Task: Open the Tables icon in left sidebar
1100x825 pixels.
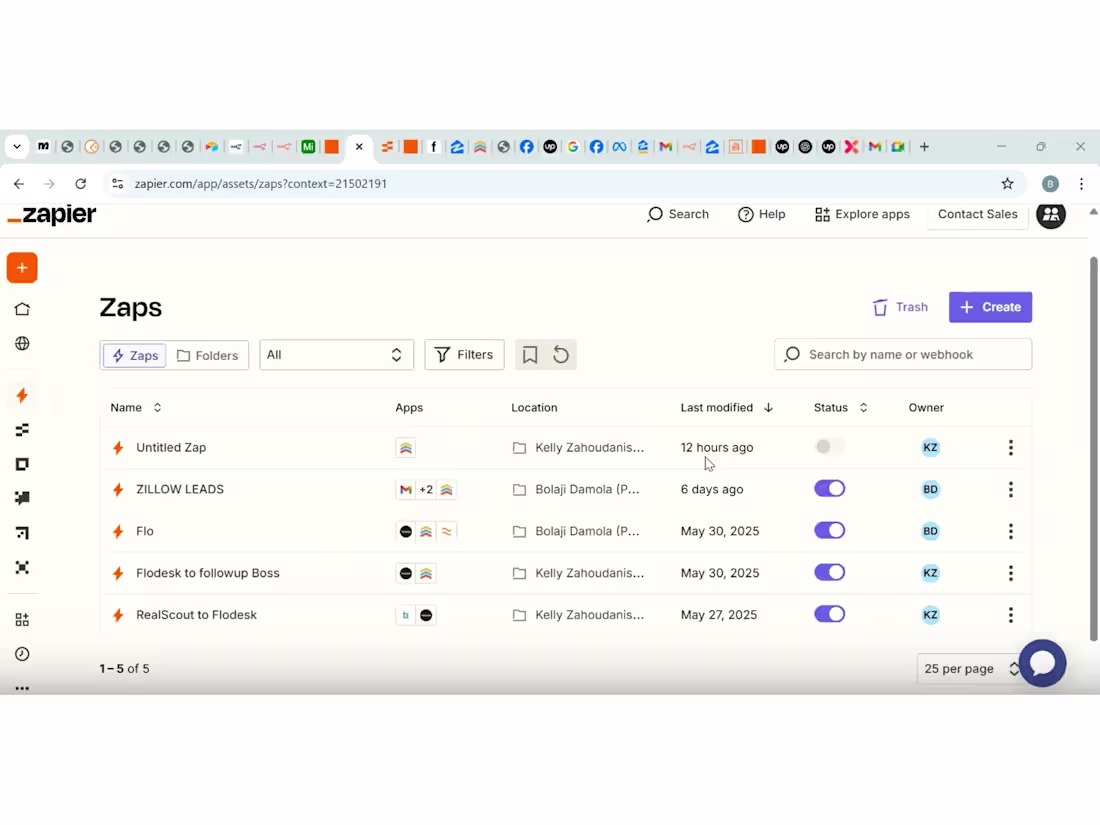Action: pos(22,430)
